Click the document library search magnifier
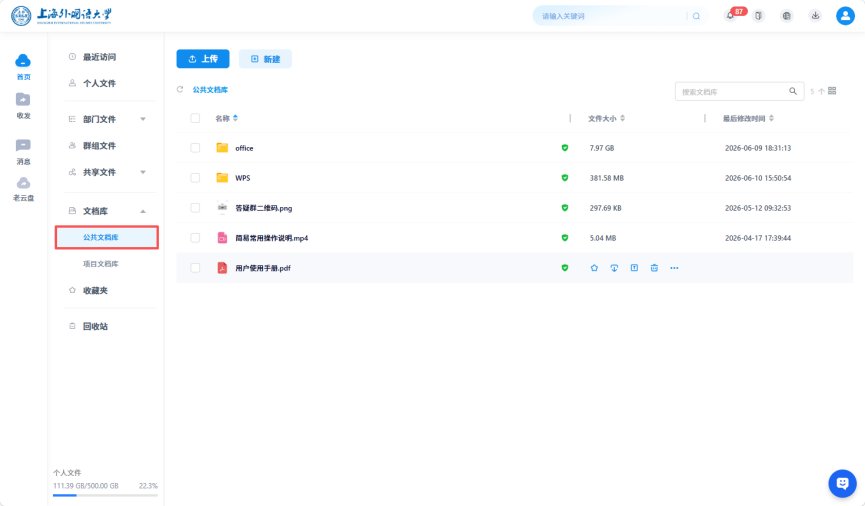This screenshot has width=865, height=506. coord(793,91)
